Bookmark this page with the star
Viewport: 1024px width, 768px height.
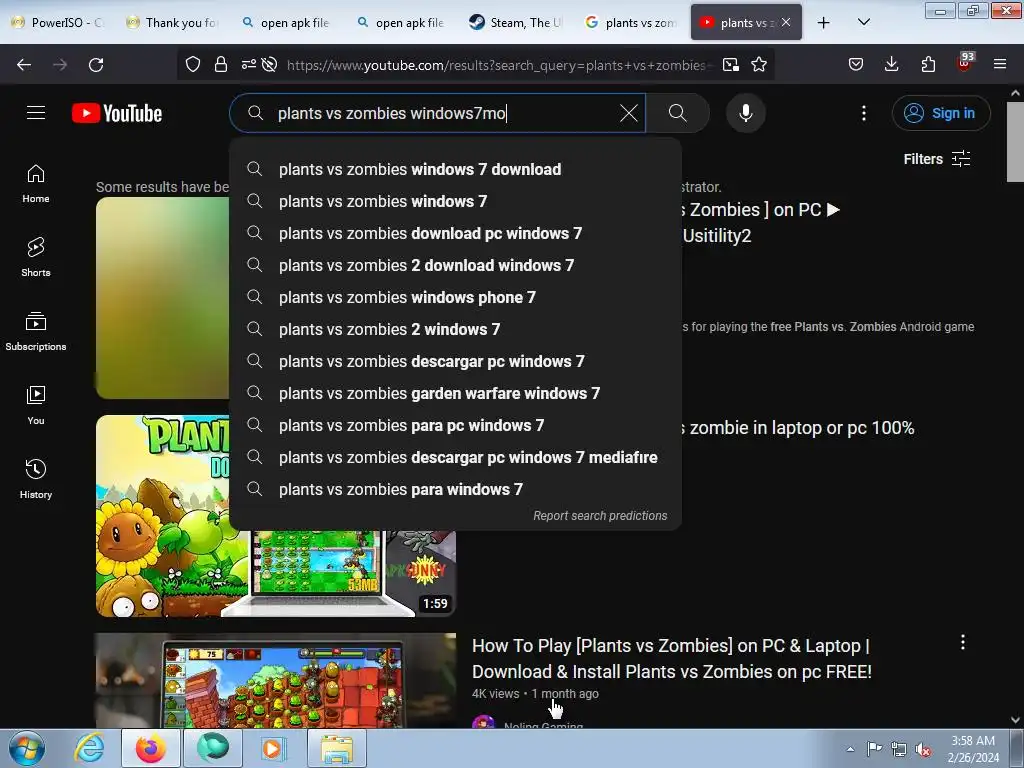click(759, 64)
